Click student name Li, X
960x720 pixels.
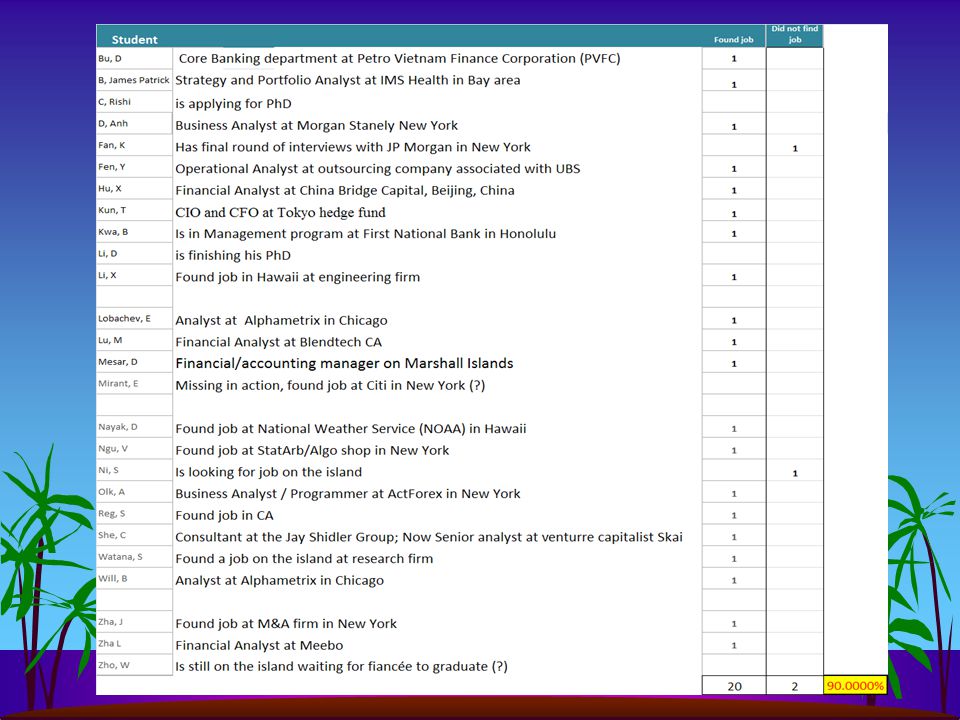pos(107,276)
